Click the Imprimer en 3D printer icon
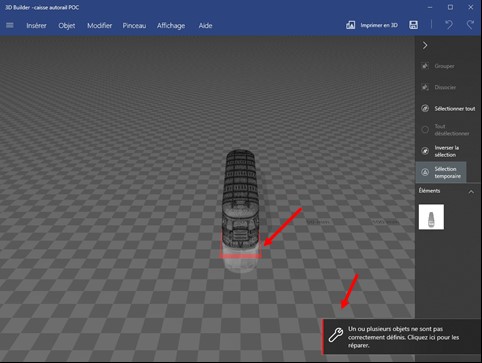 350,25
